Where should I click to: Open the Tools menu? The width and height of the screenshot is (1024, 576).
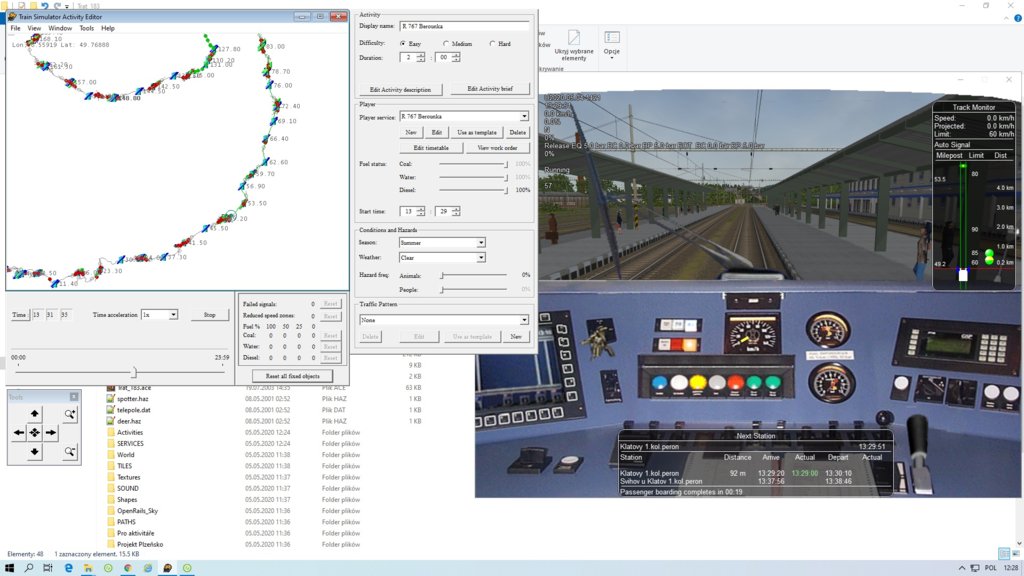coord(87,28)
